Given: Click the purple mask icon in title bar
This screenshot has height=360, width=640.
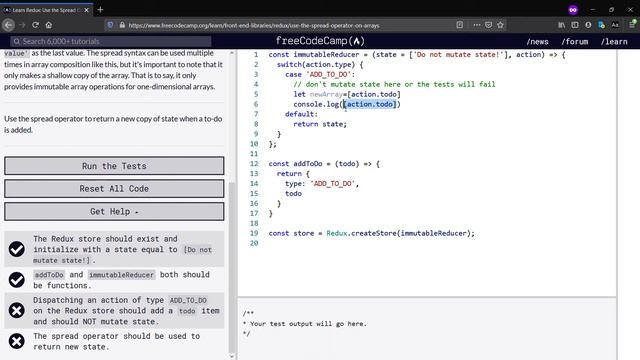Looking at the screenshot, I should 573,9.
